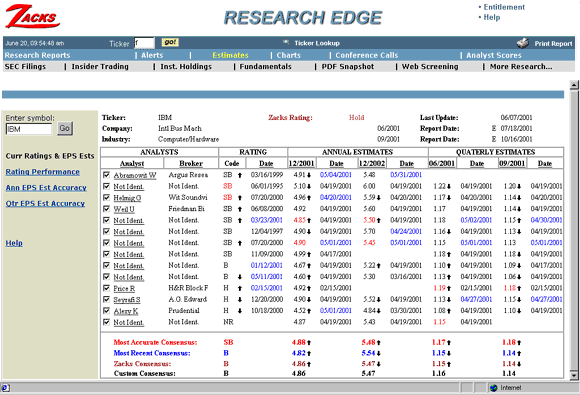The image size is (580, 395).
Task: Click the Ticker Lookup link
Action: tap(317, 43)
